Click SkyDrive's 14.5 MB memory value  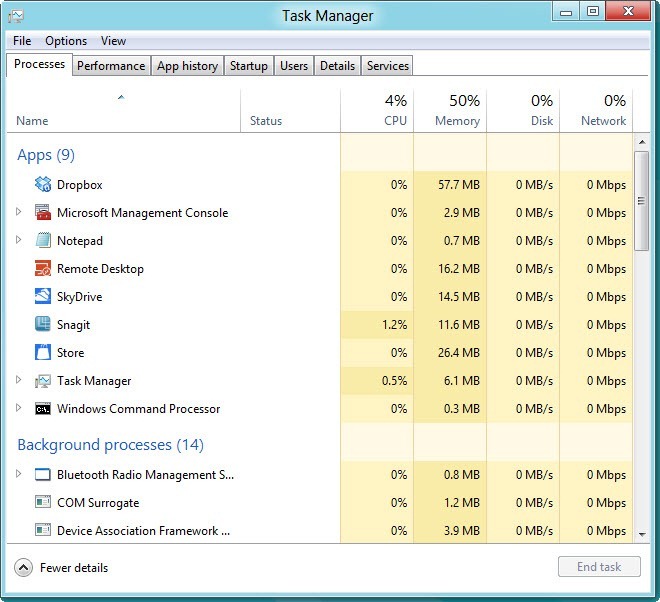coord(459,296)
